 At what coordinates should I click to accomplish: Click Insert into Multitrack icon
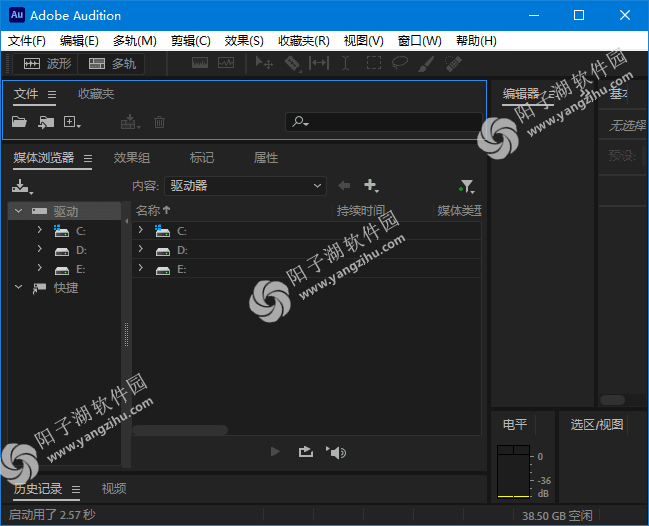pyautogui.click(x=130, y=122)
